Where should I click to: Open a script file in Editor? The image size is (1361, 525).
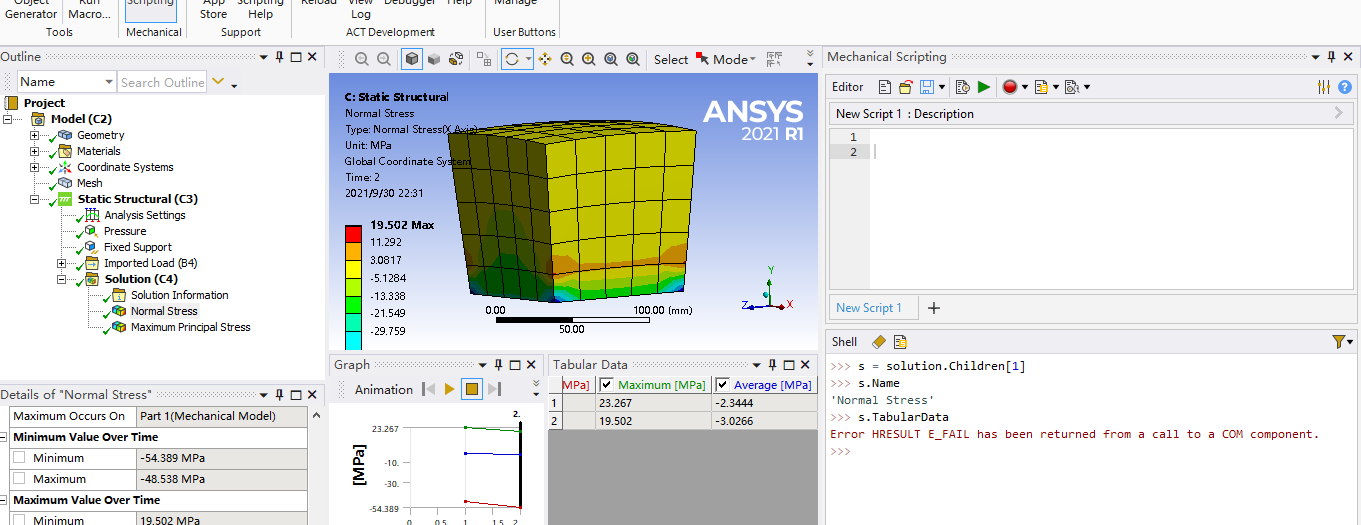tap(906, 87)
